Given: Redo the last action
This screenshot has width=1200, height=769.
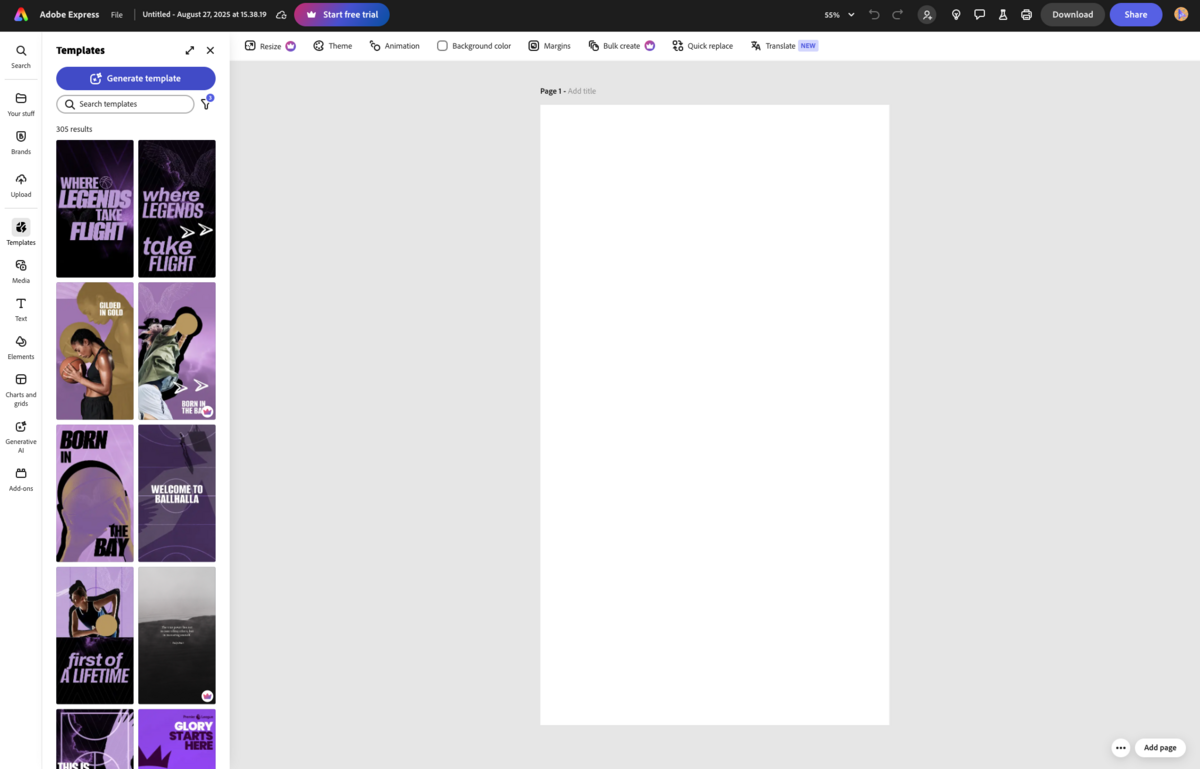Looking at the screenshot, I should (897, 15).
